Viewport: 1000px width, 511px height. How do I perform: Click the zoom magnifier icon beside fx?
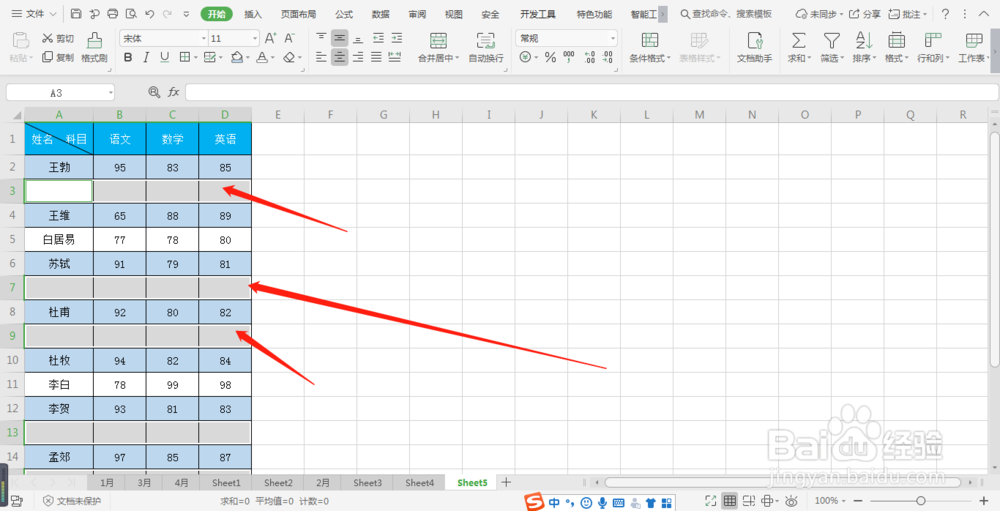tap(154, 93)
